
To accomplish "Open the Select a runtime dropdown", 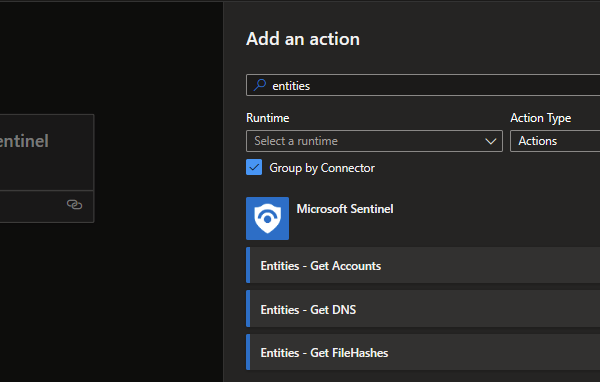I will tap(374, 141).
